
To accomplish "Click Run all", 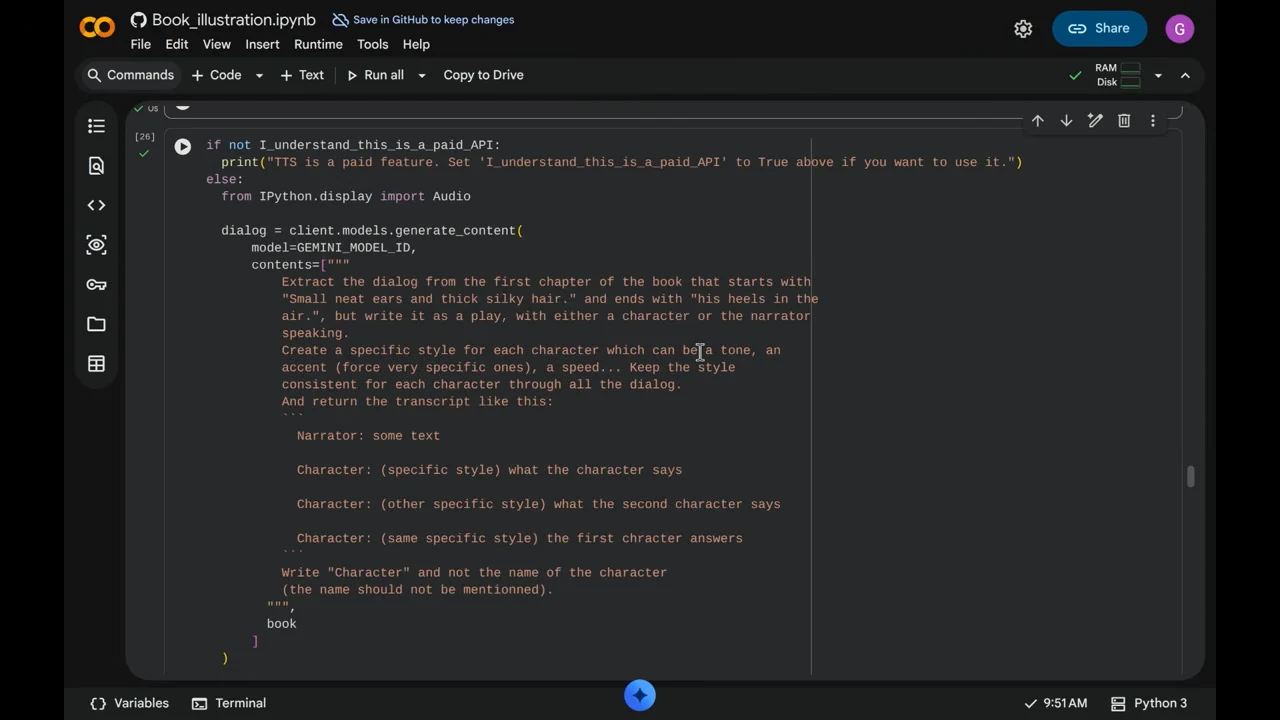I will pyautogui.click(x=375, y=75).
